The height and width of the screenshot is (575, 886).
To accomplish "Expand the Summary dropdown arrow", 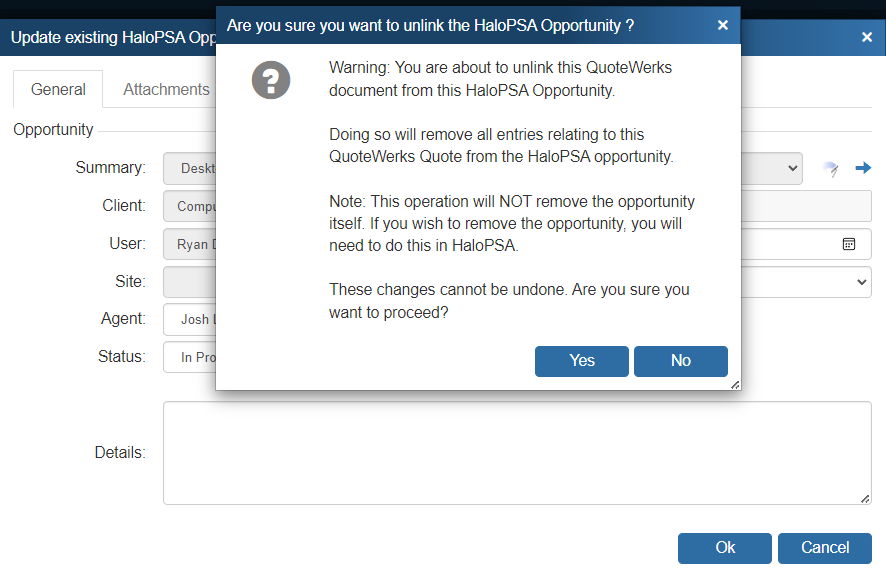I will tap(793, 168).
